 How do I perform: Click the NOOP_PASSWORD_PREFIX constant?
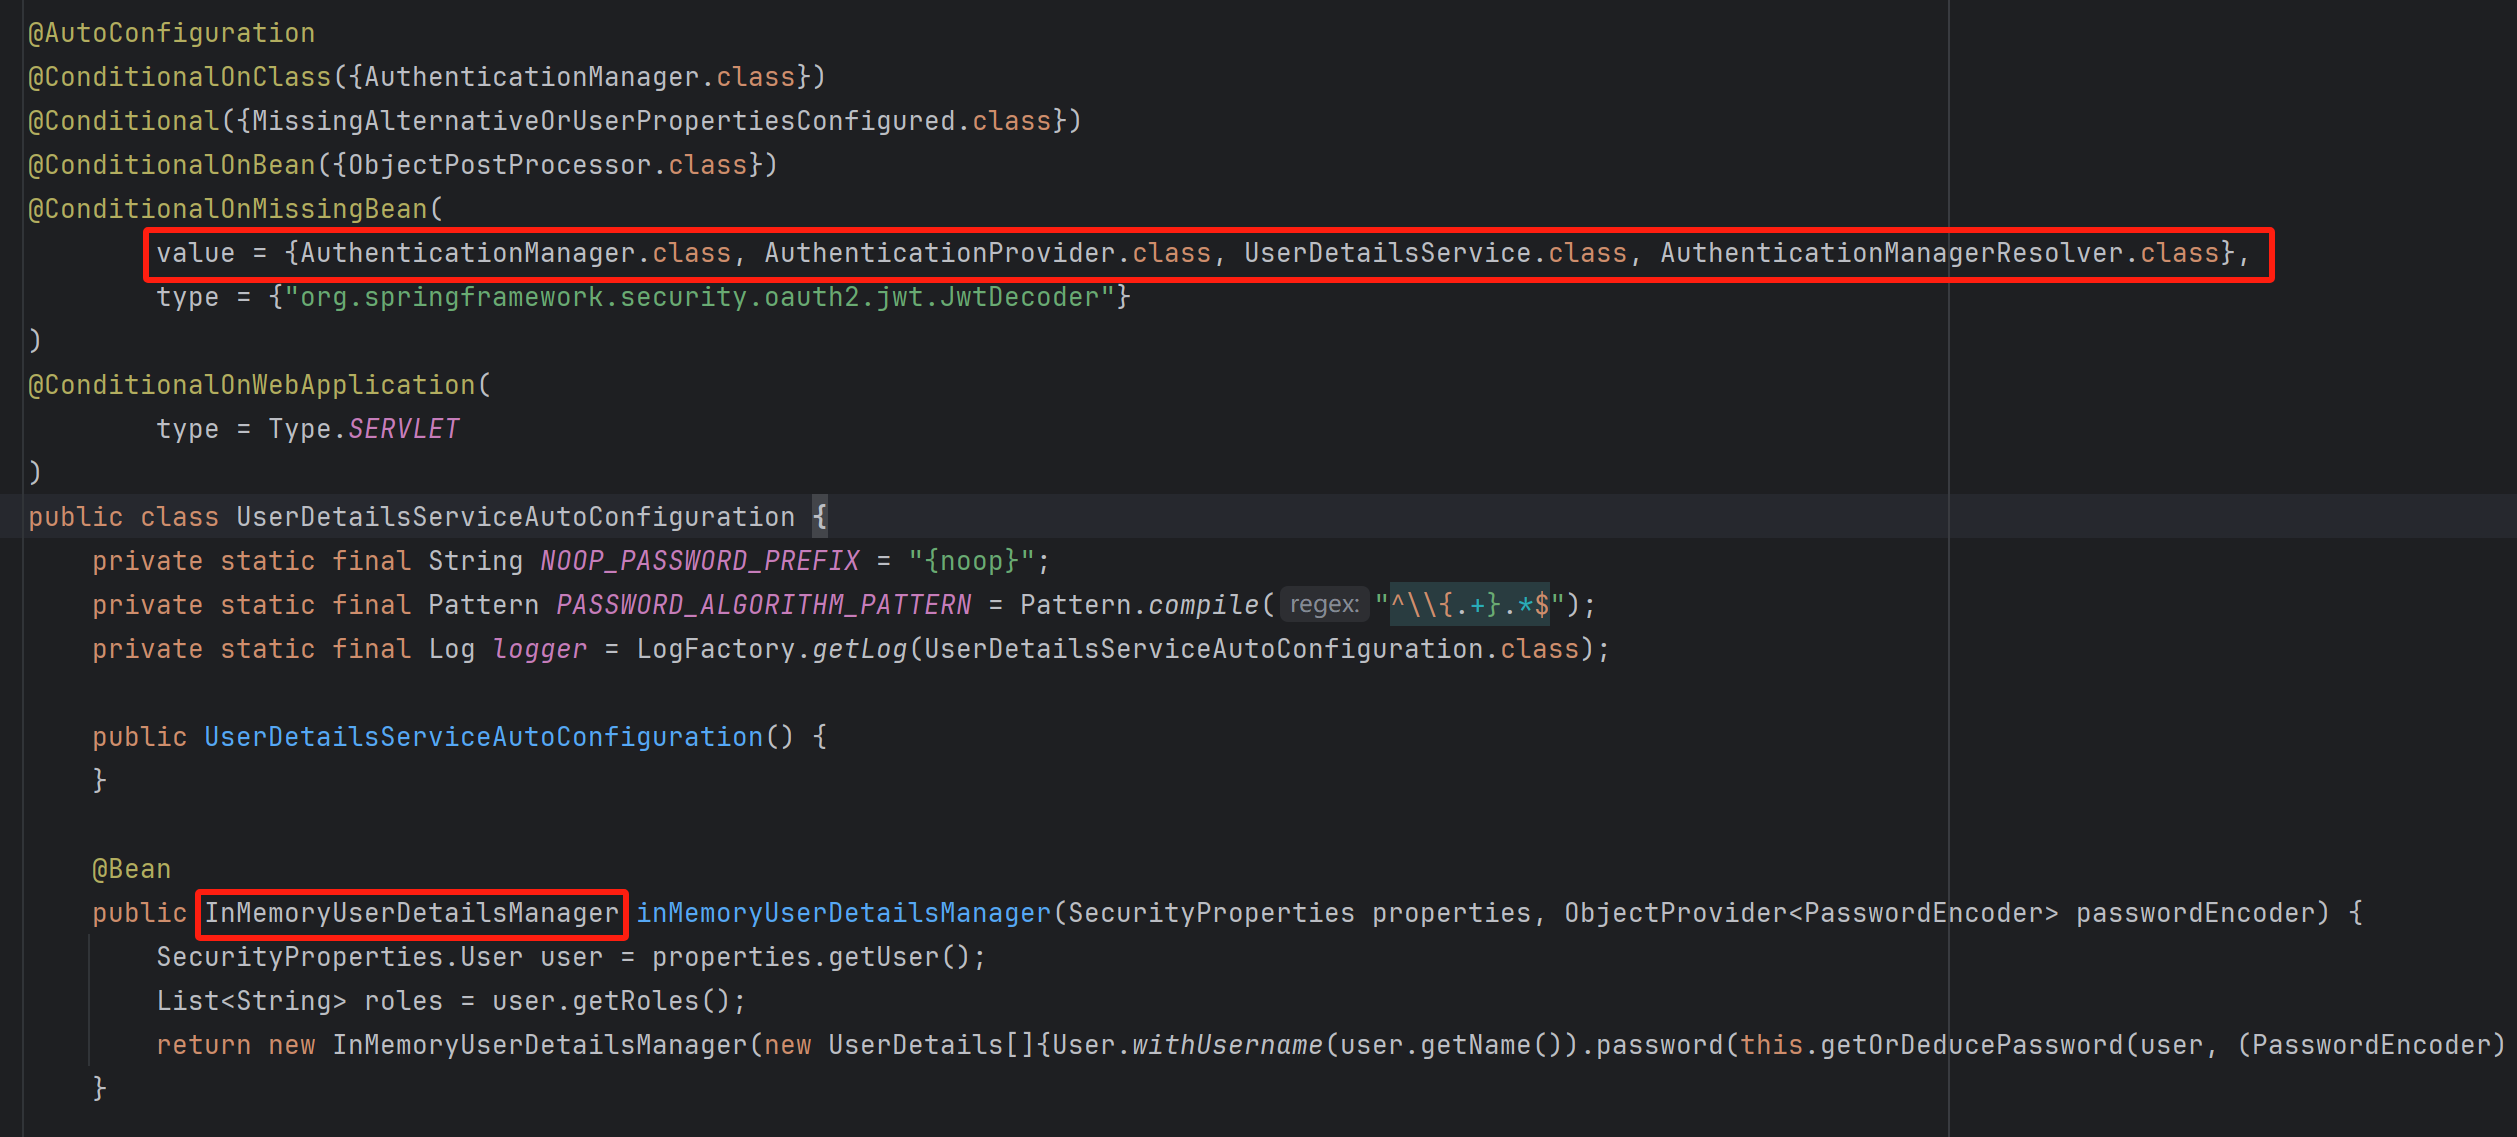point(699,561)
